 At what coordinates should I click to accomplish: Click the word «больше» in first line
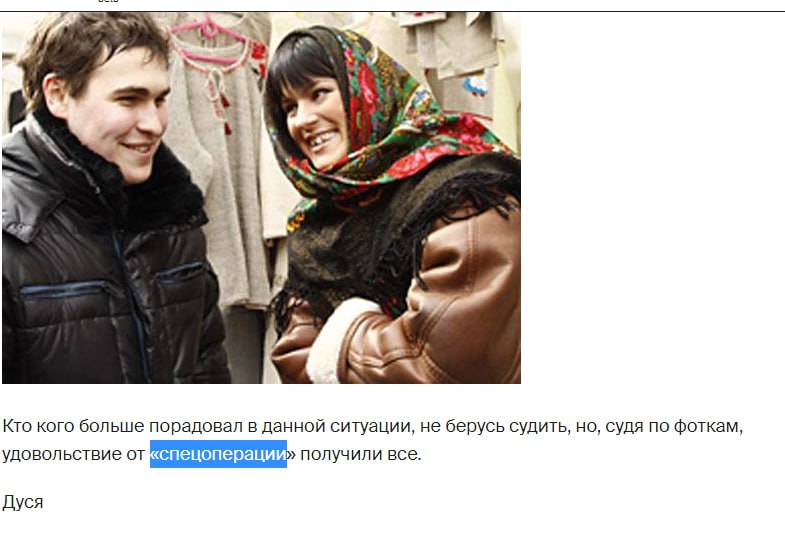pos(112,426)
